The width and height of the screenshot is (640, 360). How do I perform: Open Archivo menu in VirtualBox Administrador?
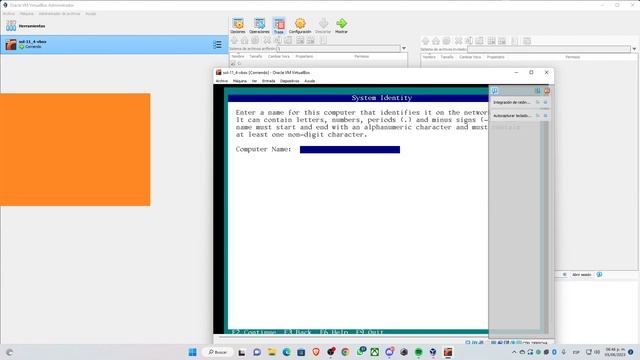pyautogui.click(x=9, y=13)
